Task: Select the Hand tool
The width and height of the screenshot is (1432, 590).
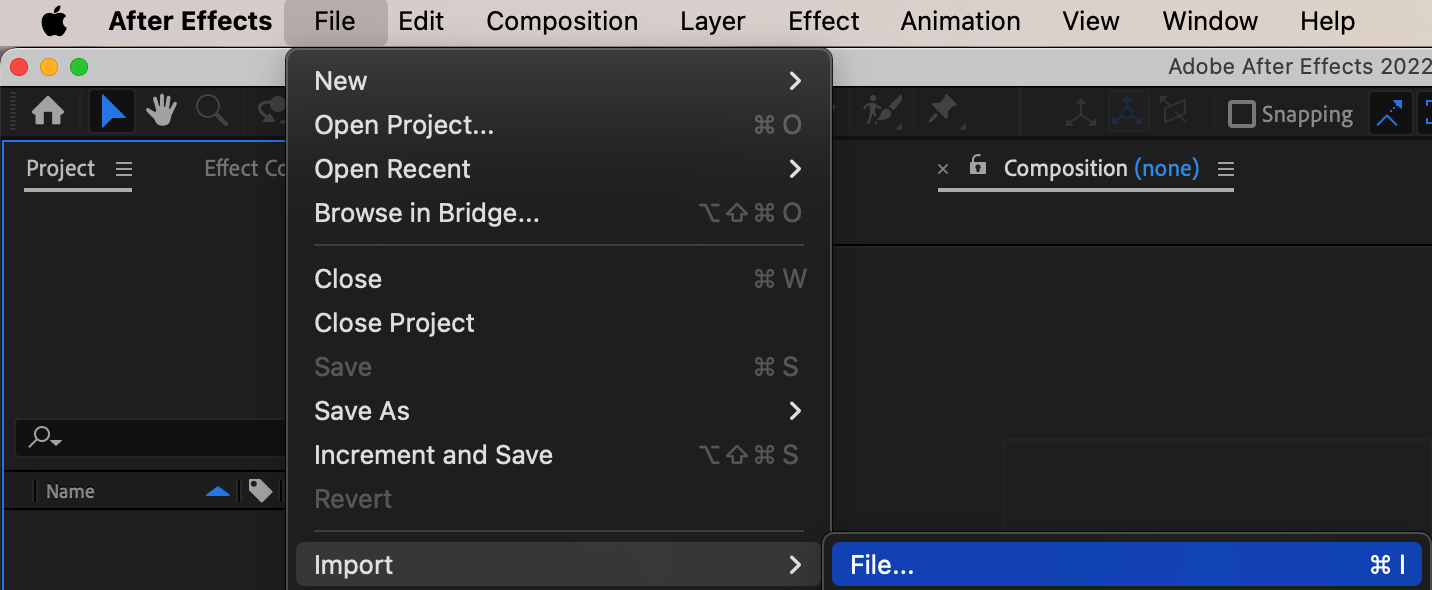Action: point(162,112)
